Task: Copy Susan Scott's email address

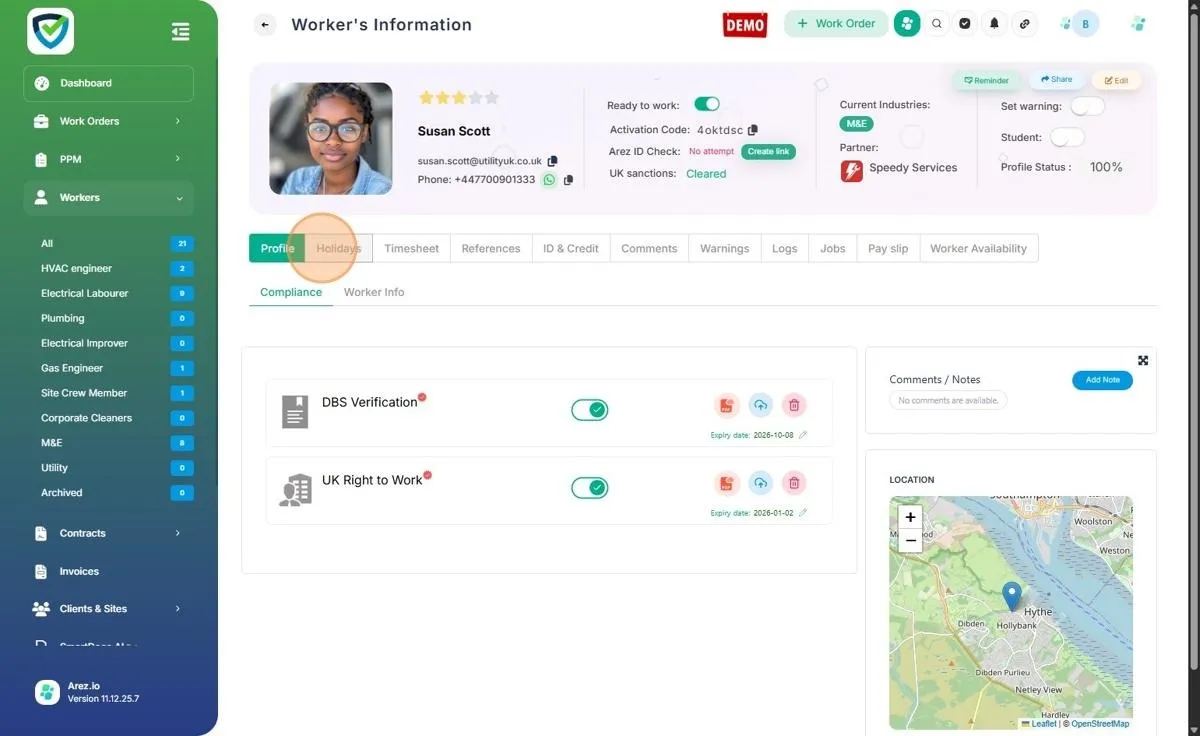Action: [x=552, y=161]
